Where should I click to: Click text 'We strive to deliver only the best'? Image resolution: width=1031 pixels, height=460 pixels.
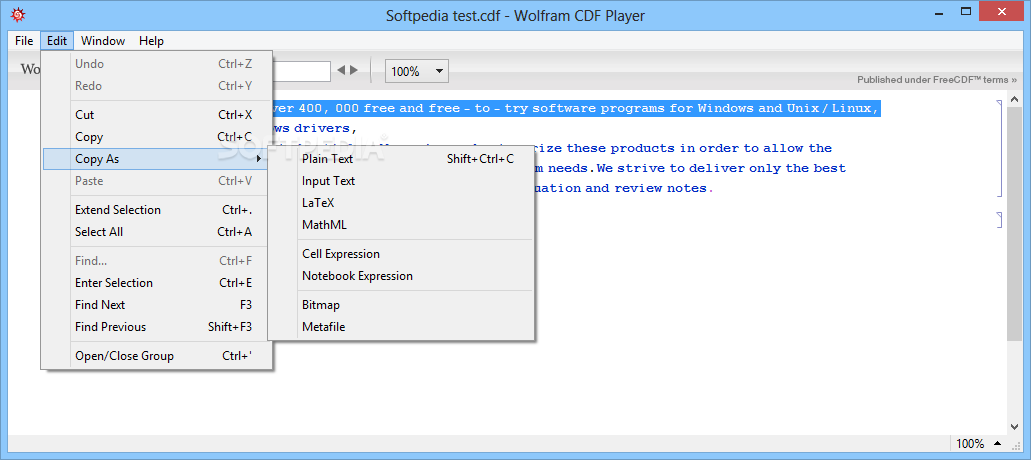coord(721,168)
